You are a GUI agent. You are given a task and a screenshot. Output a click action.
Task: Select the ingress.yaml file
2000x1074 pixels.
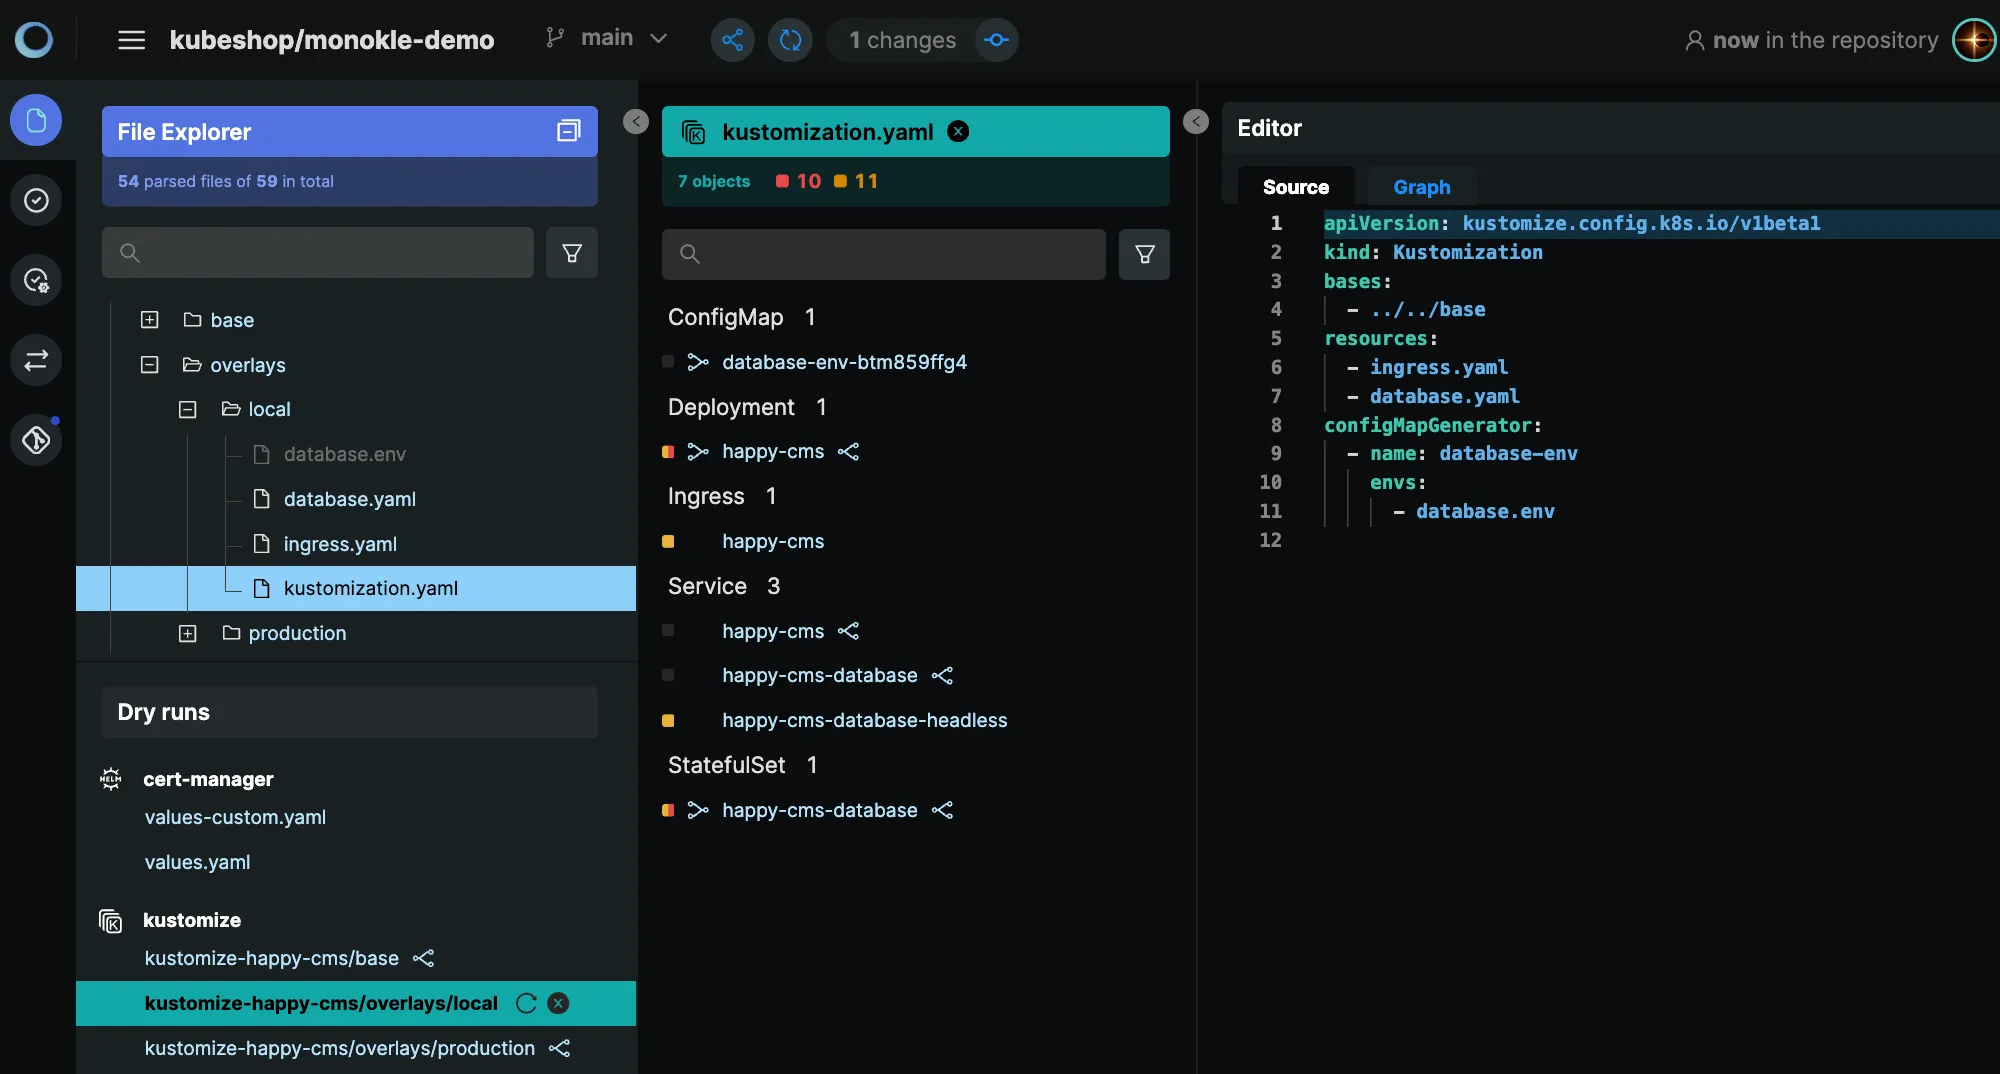pyautogui.click(x=339, y=544)
